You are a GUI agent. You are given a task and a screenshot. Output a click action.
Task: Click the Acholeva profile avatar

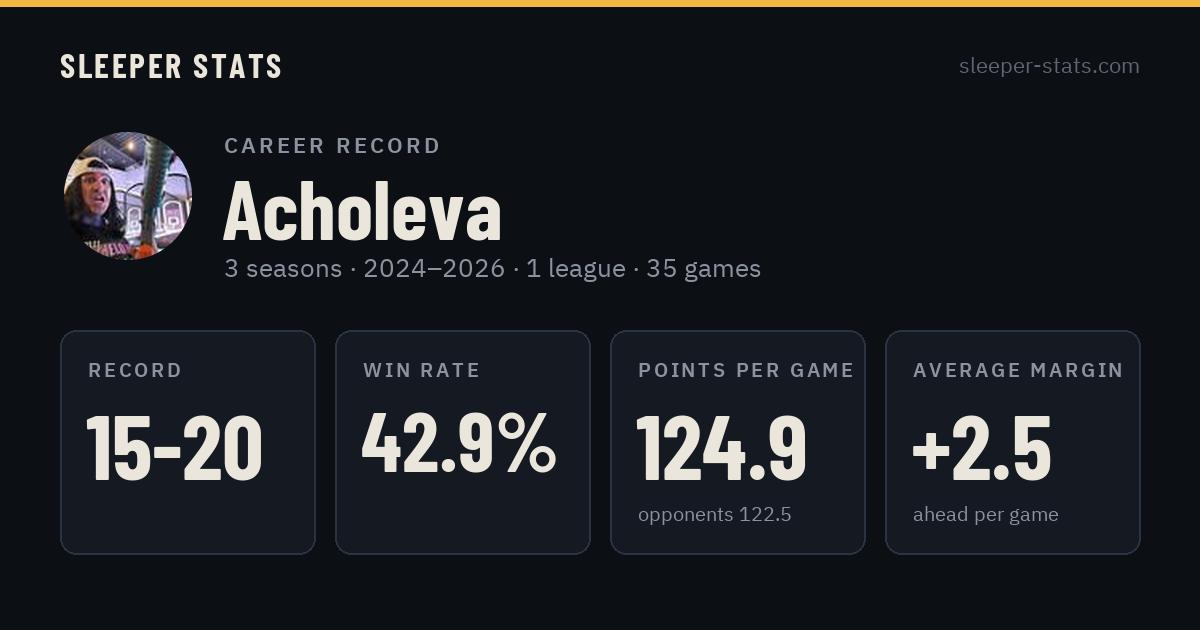coord(128,196)
